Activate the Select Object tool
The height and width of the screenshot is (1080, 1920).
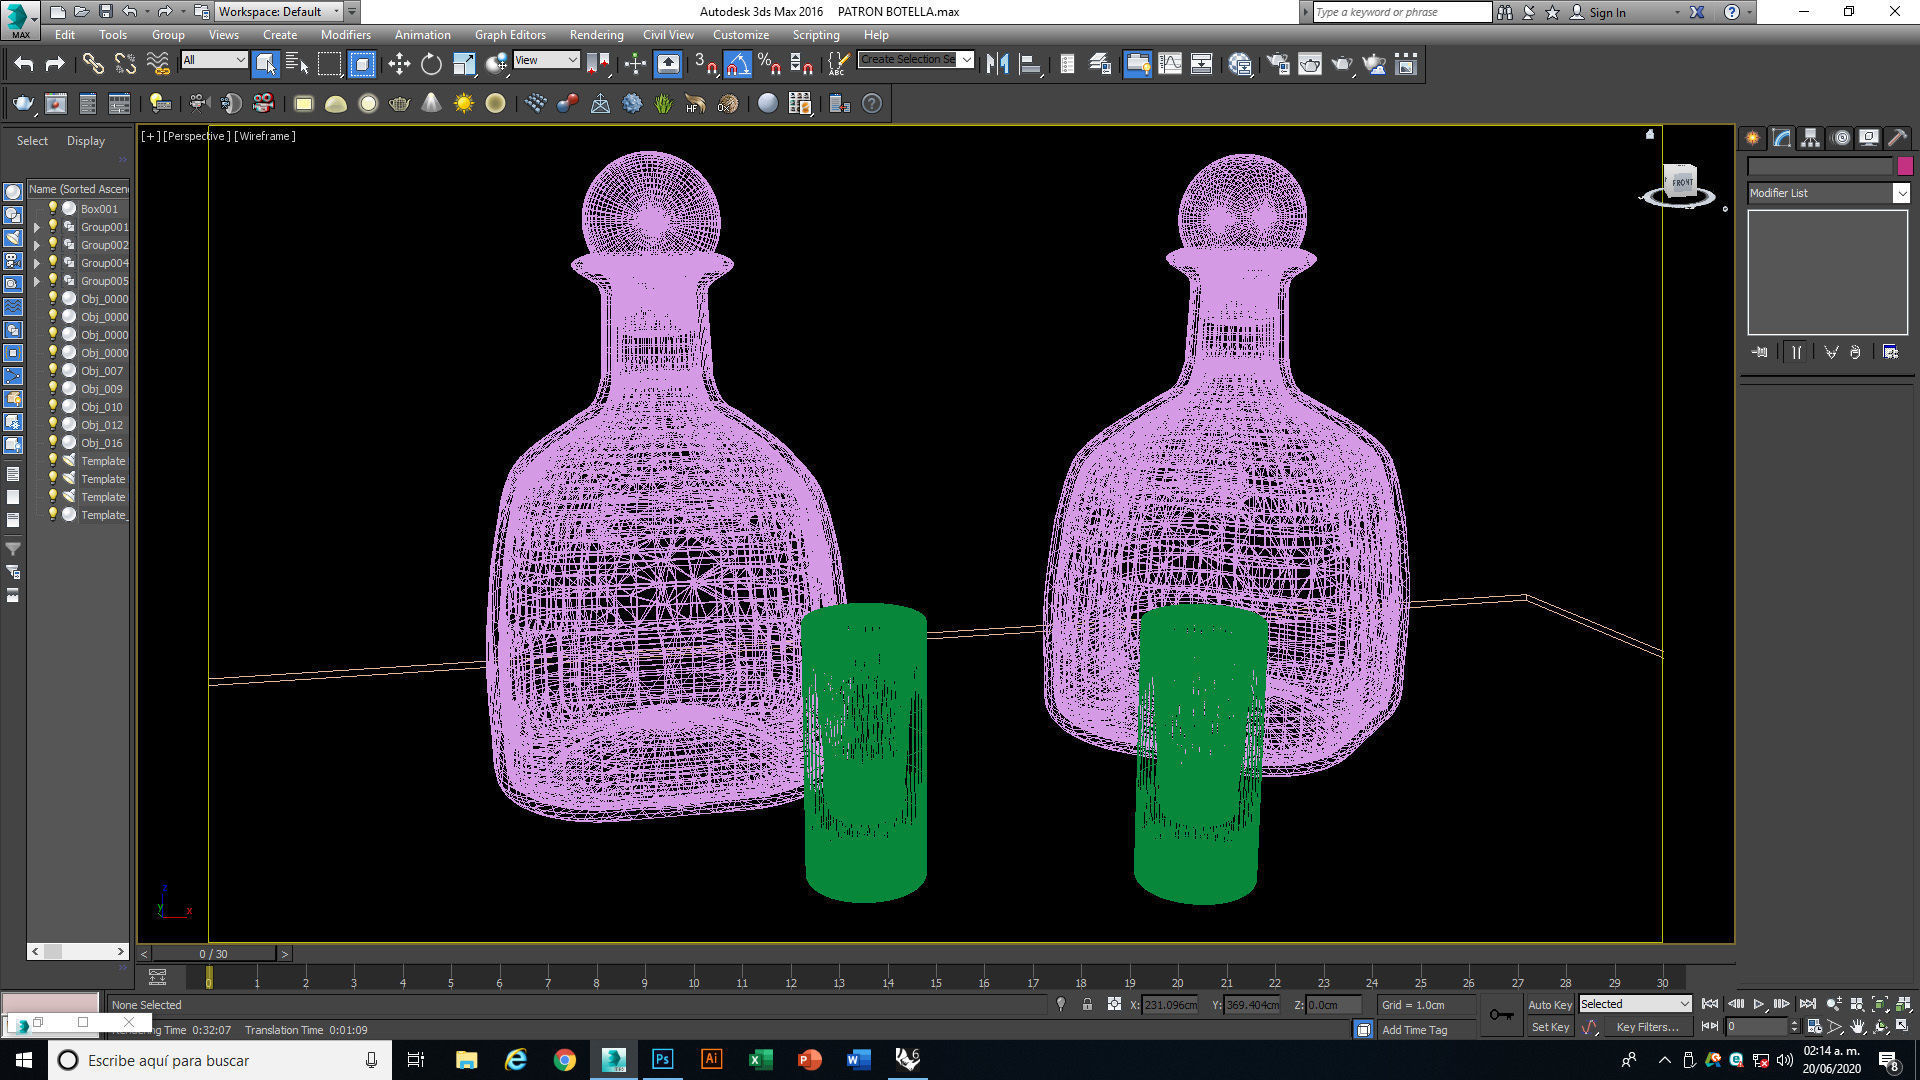pyautogui.click(x=265, y=64)
